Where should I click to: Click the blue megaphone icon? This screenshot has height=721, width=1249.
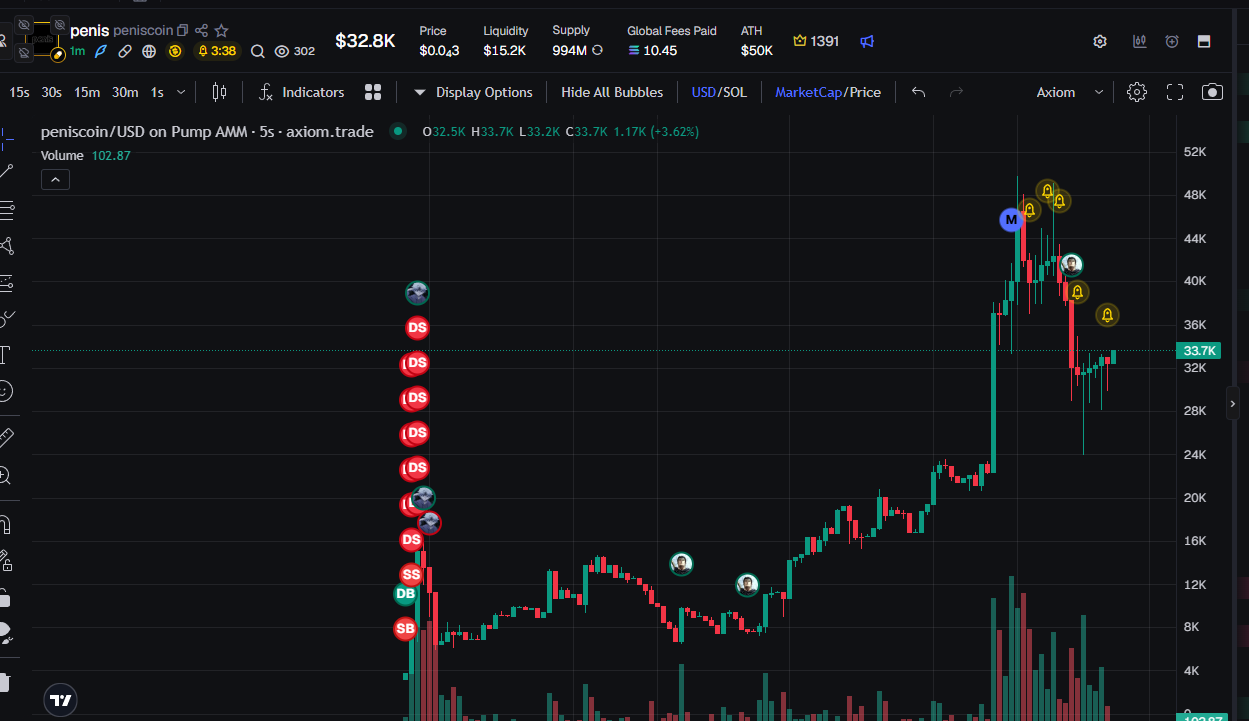[x=867, y=41]
